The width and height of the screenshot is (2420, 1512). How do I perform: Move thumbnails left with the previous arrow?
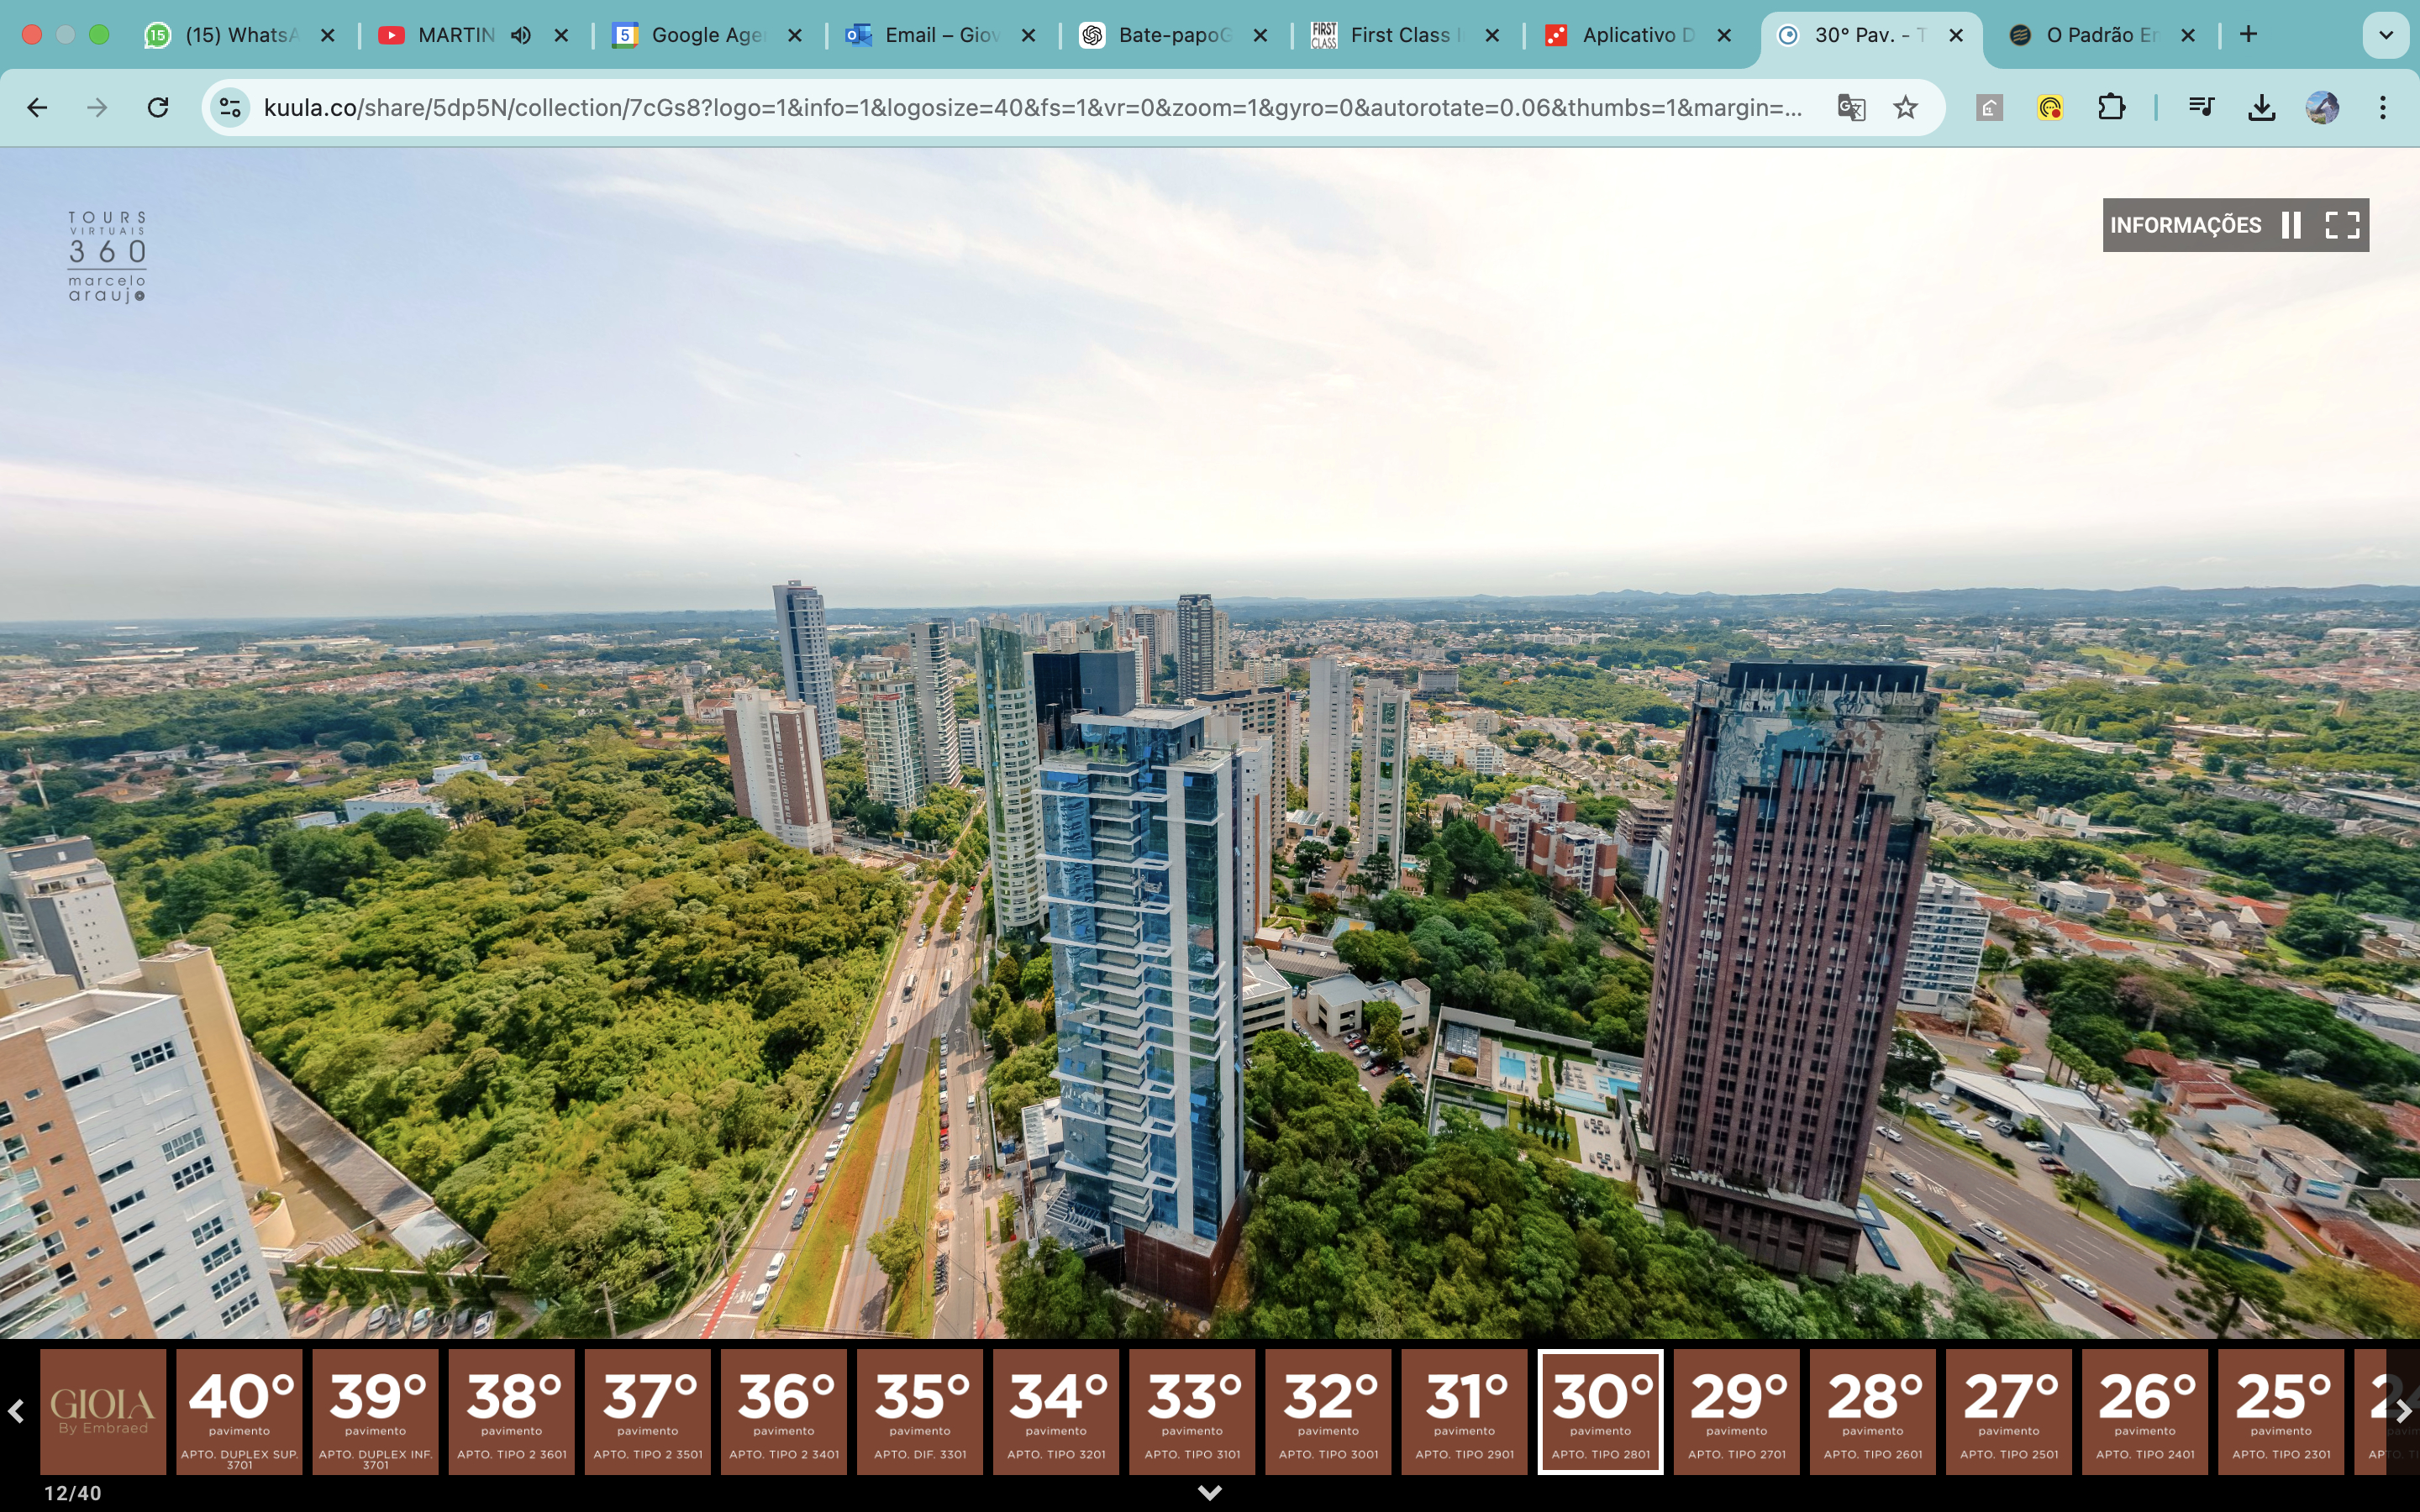tap(16, 1411)
